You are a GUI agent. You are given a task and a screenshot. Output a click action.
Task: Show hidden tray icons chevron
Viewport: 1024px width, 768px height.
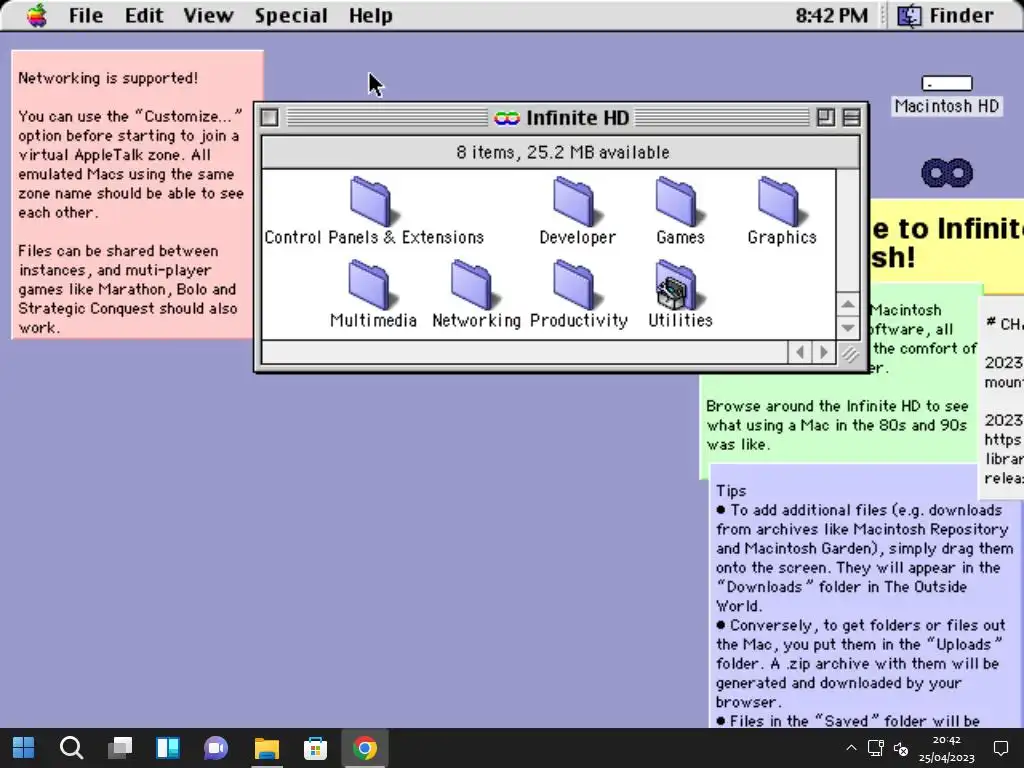[x=851, y=748]
